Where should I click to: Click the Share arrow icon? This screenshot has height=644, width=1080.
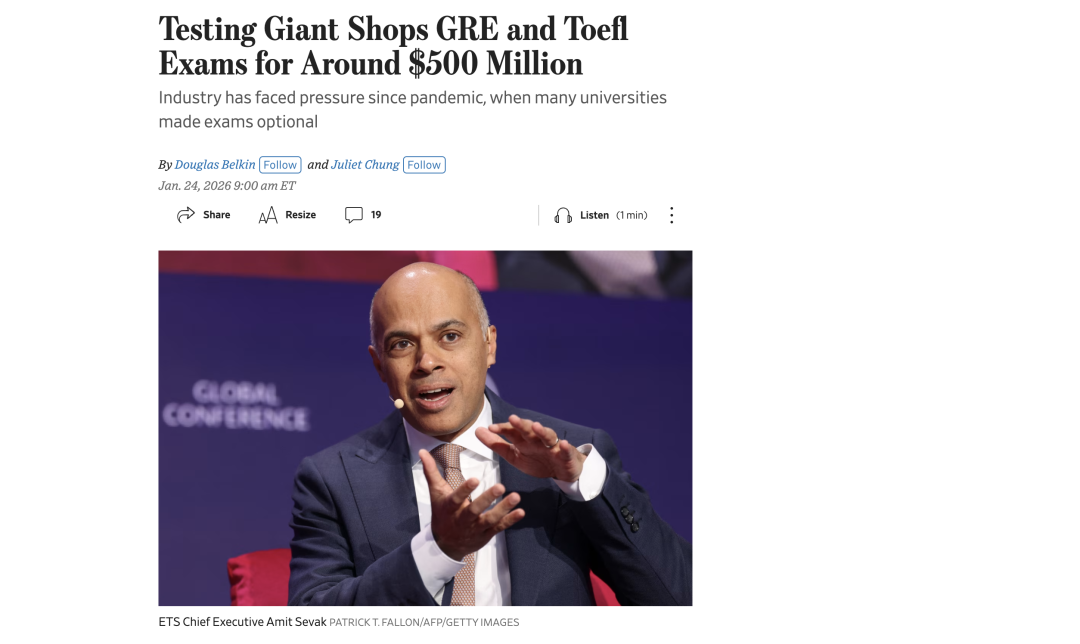point(186,215)
